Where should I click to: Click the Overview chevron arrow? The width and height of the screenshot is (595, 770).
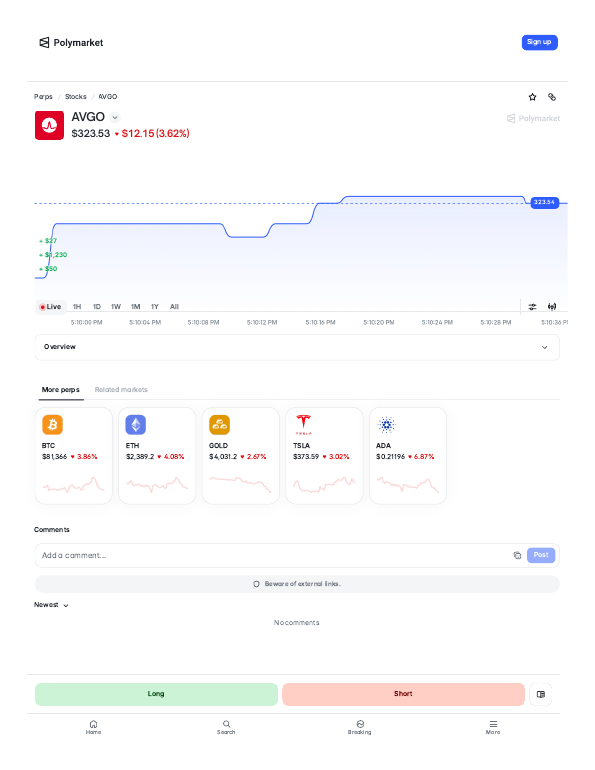544,347
